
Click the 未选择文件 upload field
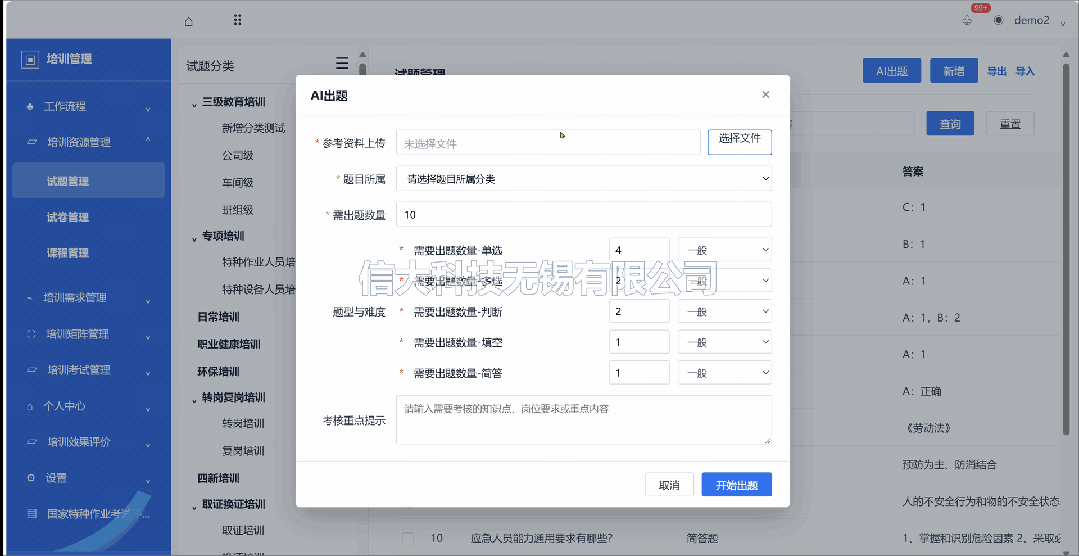548,142
